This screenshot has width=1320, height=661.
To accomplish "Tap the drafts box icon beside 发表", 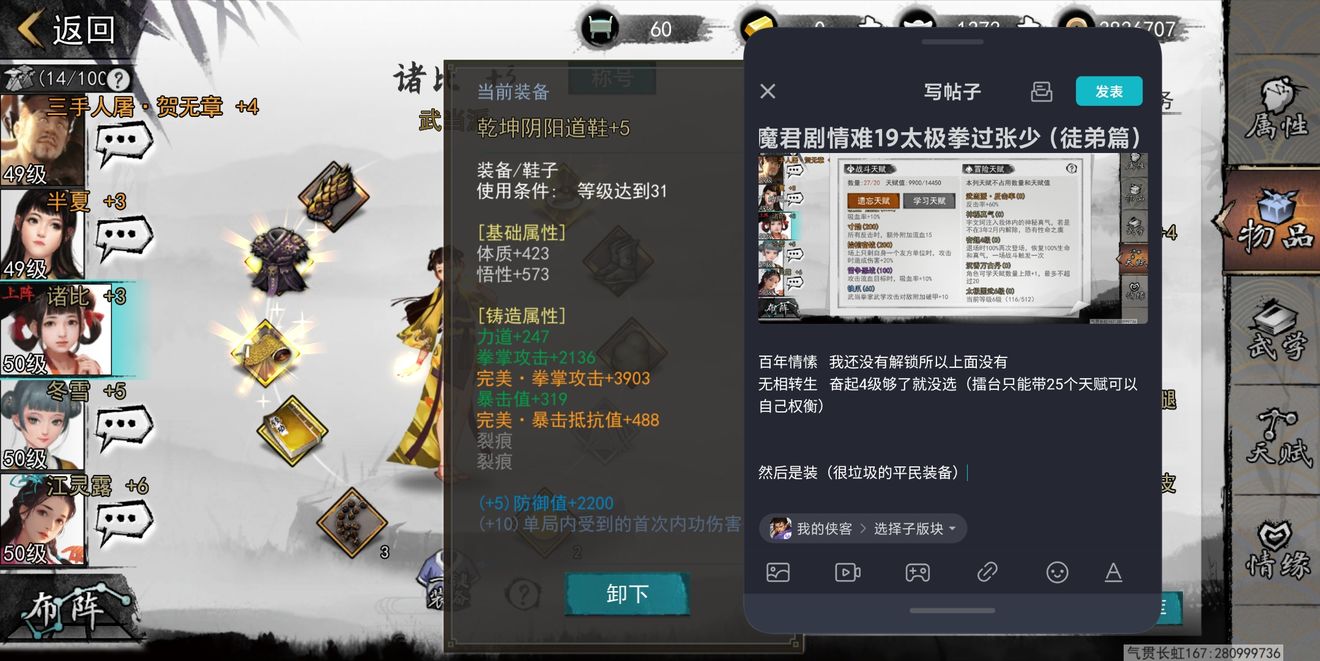I will (1041, 92).
